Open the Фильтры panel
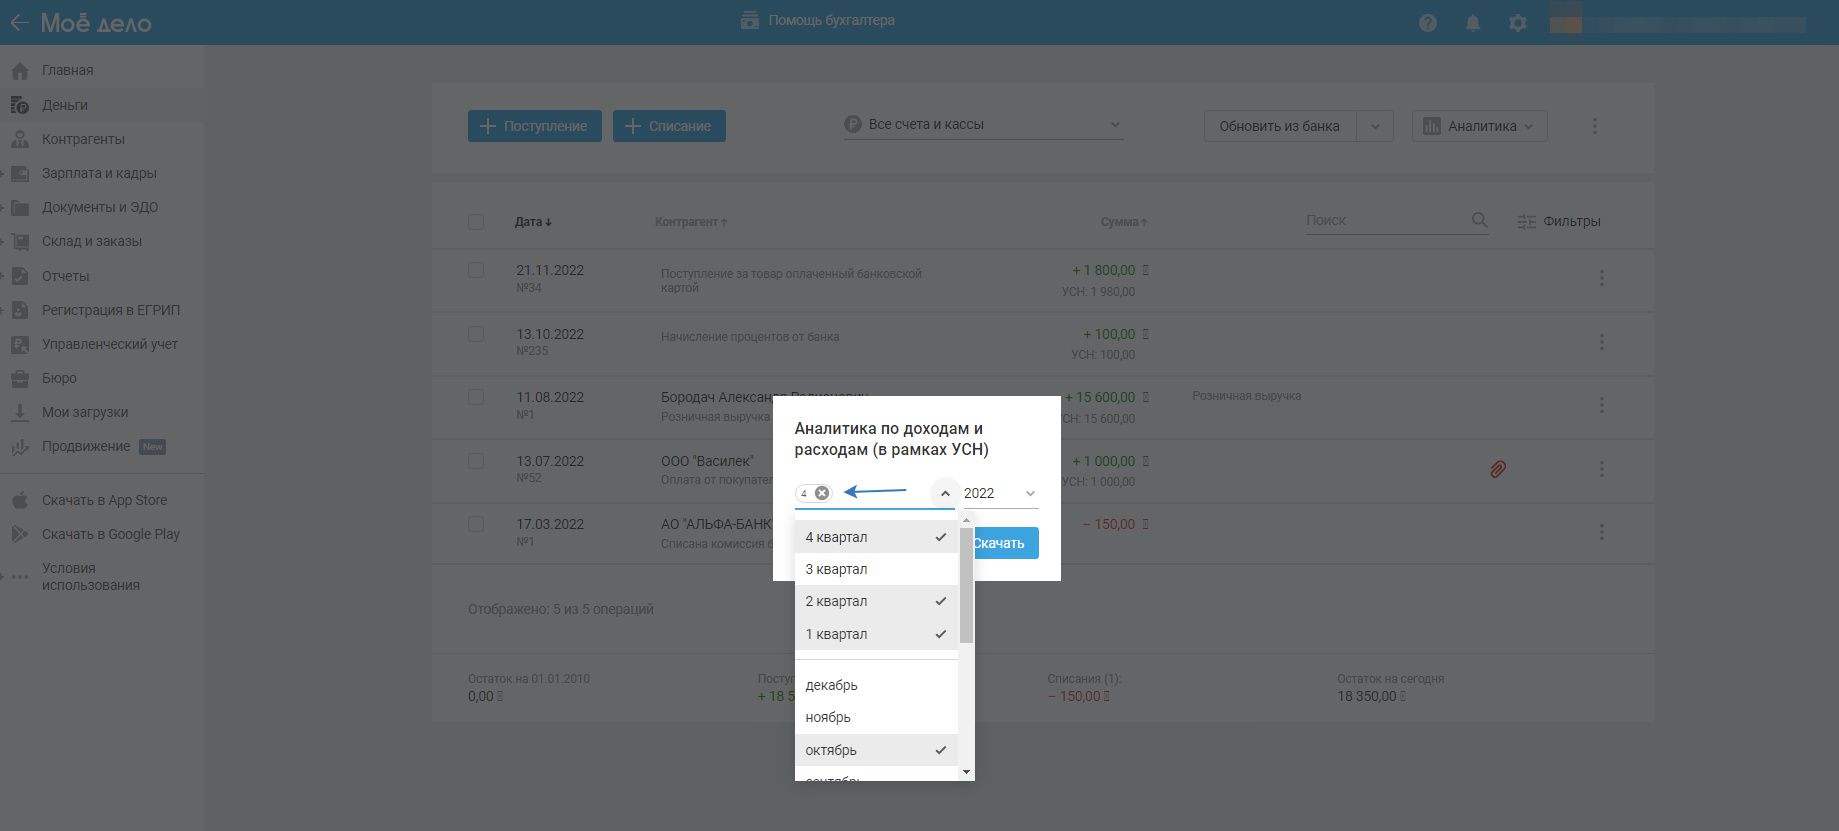 point(1559,221)
